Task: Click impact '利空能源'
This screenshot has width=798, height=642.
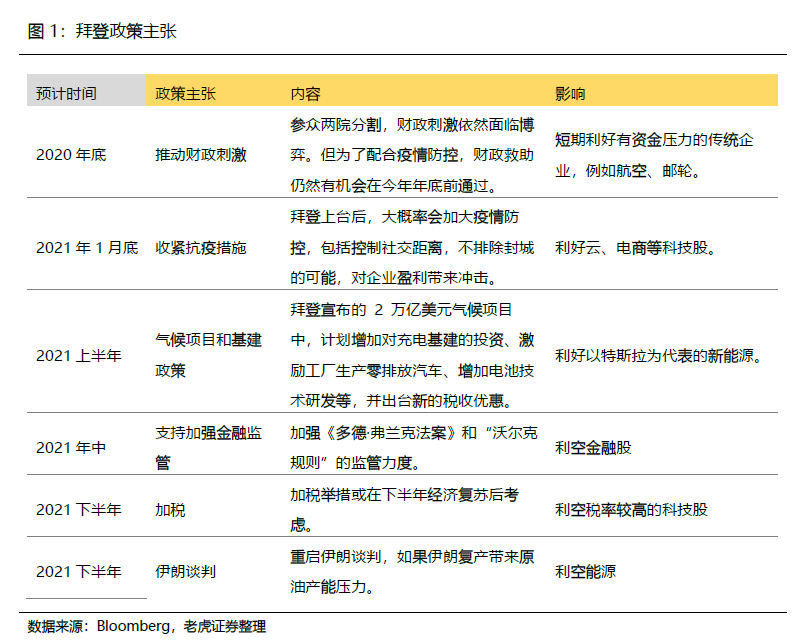Action: (x=585, y=572)
